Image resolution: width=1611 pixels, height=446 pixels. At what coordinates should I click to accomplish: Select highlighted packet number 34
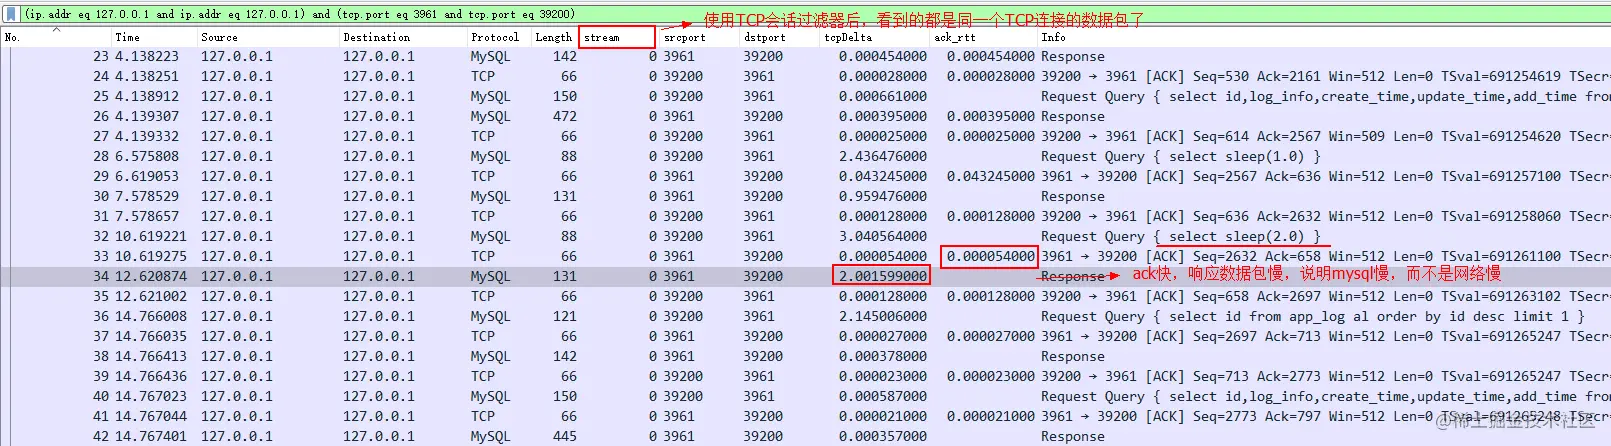[x=805, y=276]
